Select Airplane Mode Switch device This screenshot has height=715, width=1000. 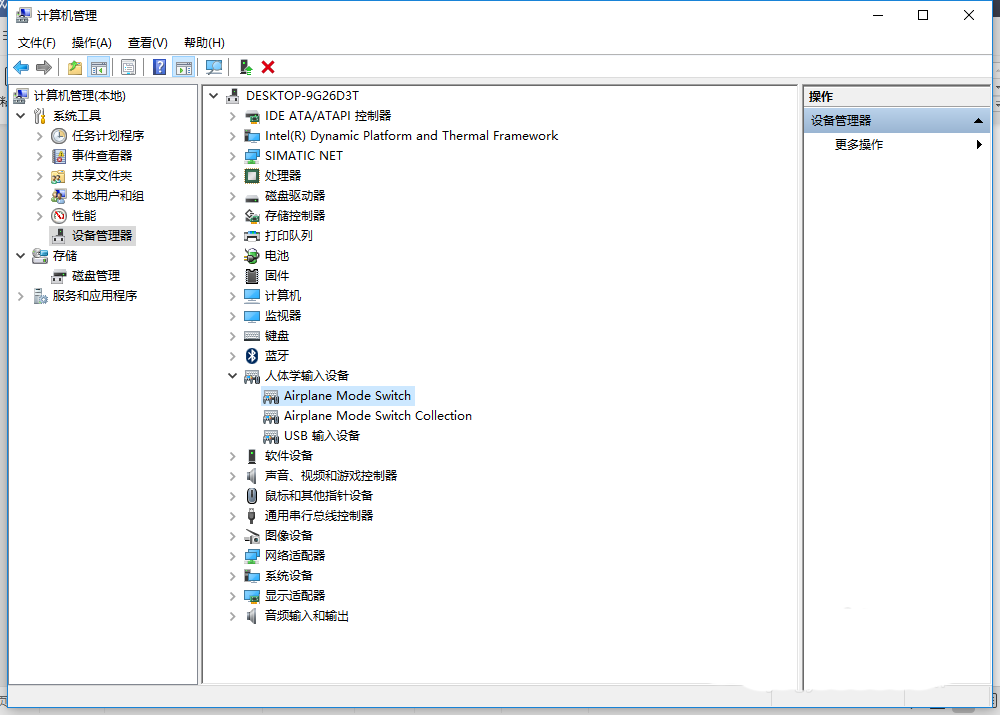click(x=347, y=396)
